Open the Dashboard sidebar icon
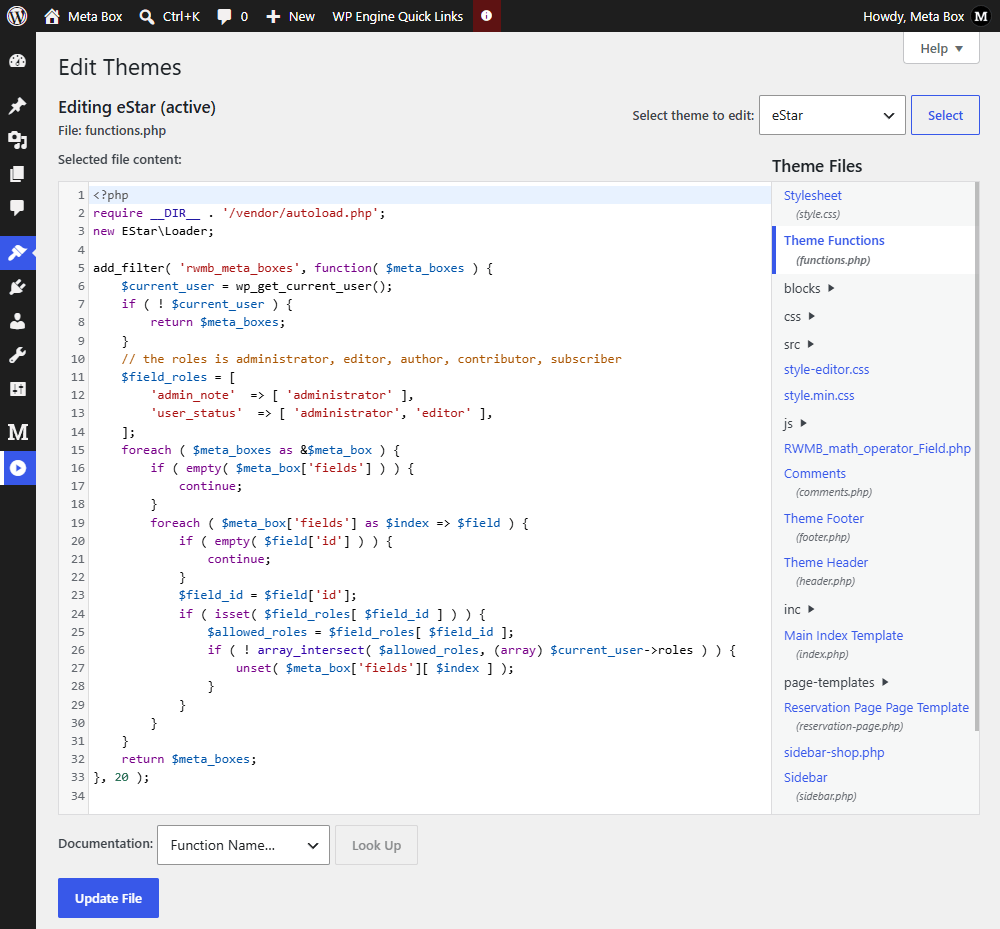The width and height of the screenshot is (1000, 929). tap(17, 61)
